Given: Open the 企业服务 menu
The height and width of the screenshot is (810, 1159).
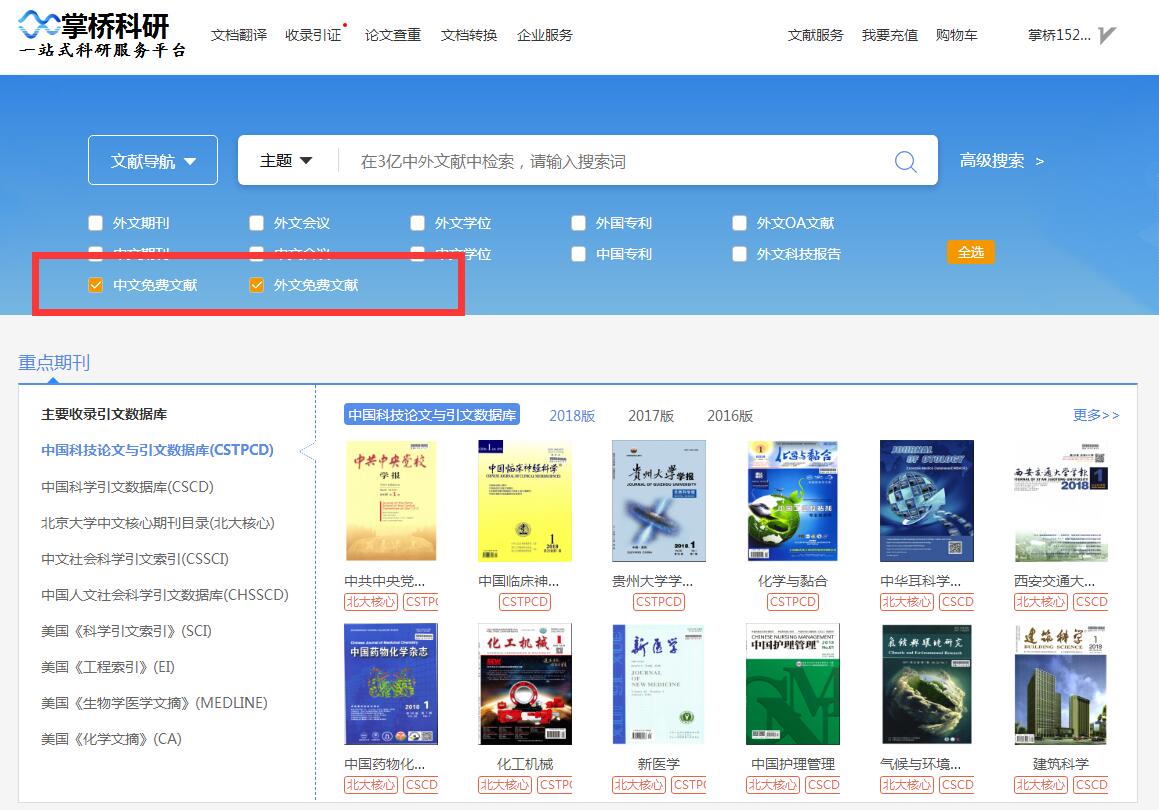Looking at the screenshot, I should [x=545, y=35].
